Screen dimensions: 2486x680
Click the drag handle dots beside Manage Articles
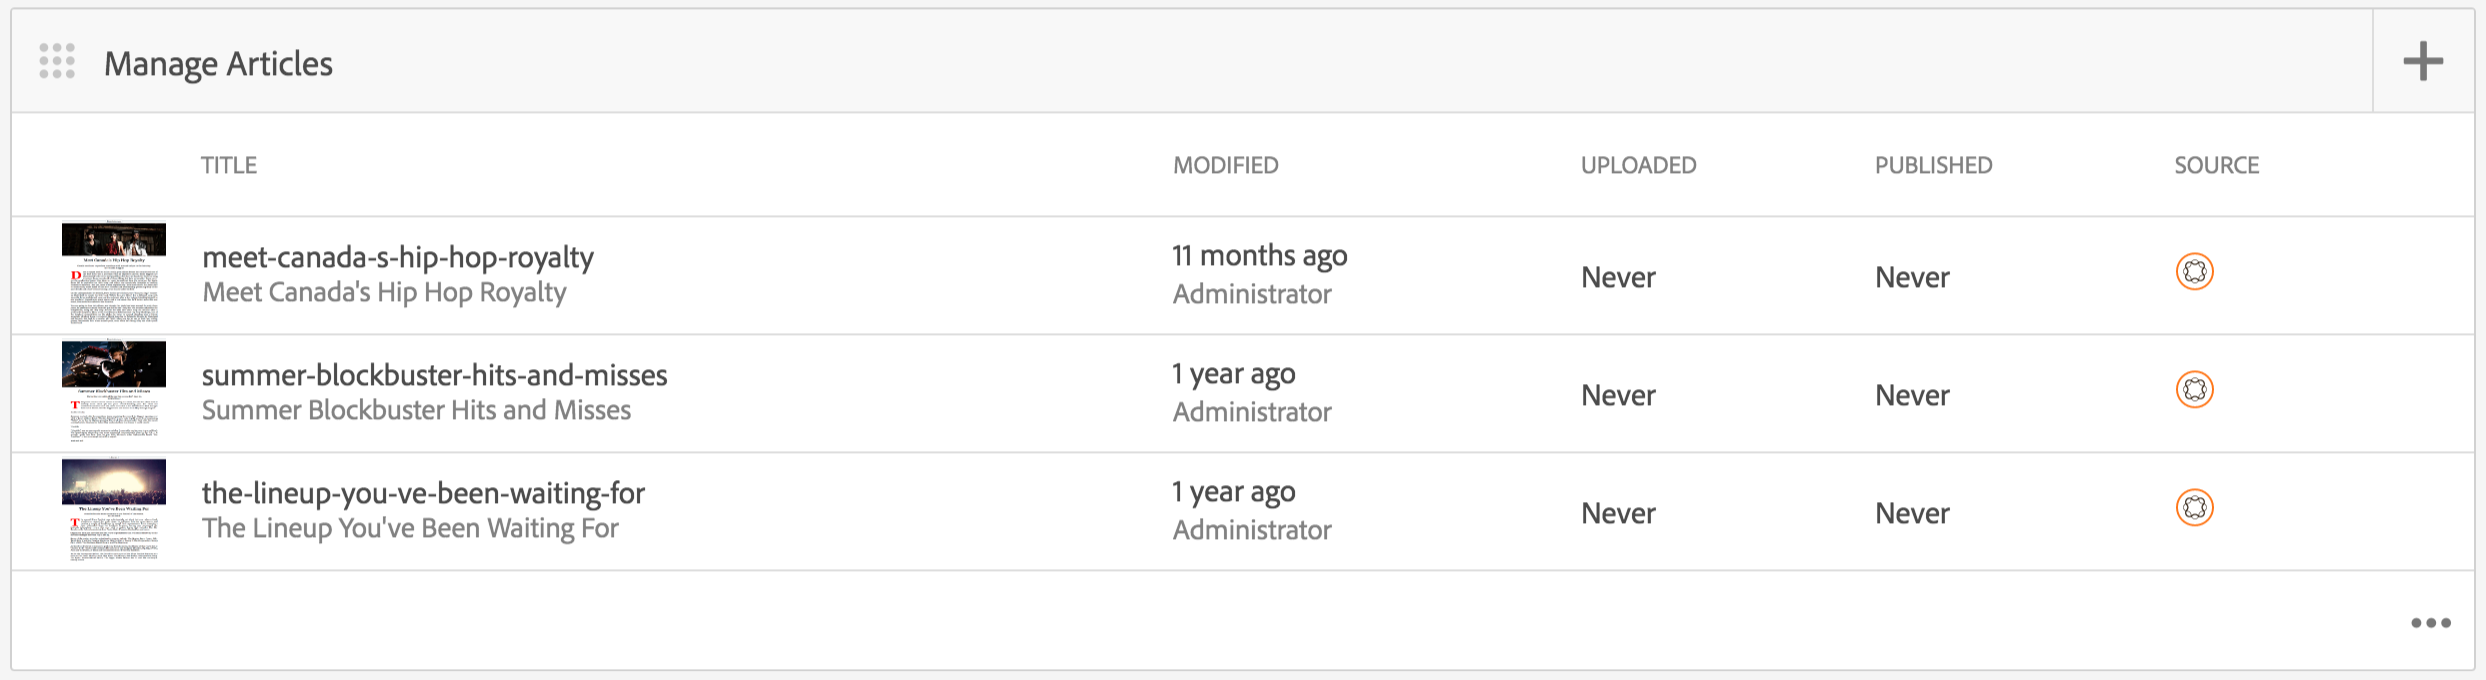(x=57, y=62)
